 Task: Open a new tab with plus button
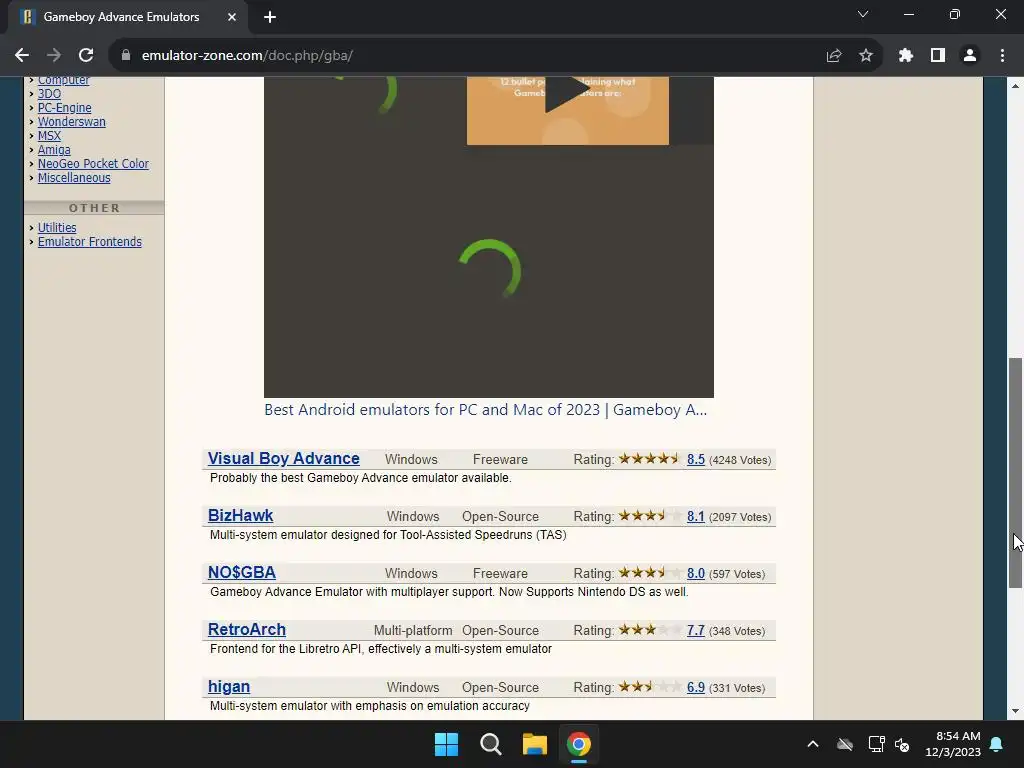[270, 17]
